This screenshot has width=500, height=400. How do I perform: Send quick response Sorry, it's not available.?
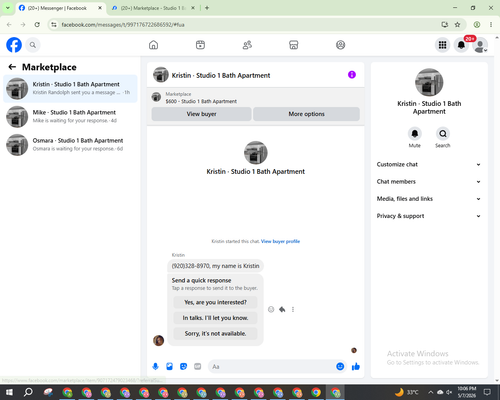pos(215,333)
